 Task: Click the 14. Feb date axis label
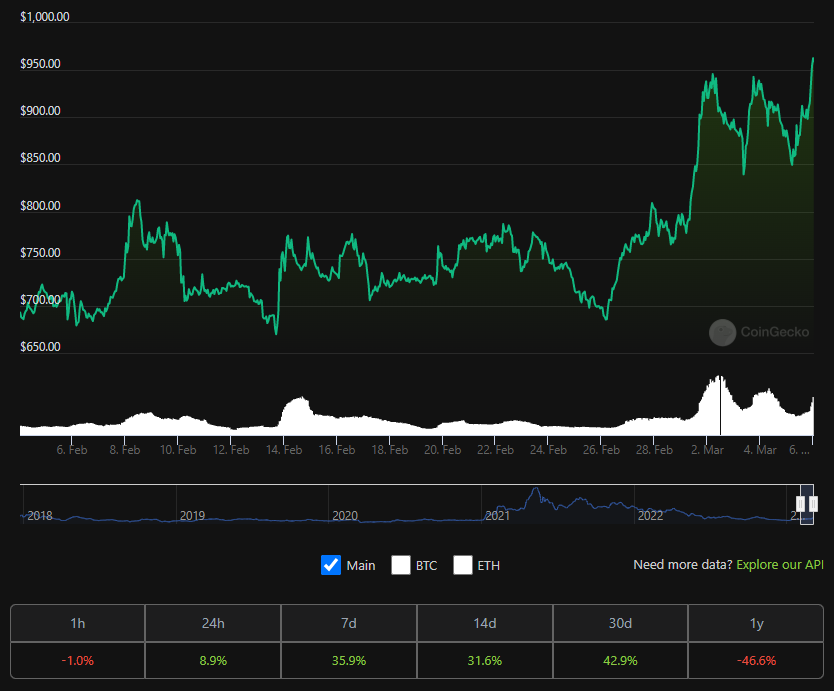click(284, 450)
